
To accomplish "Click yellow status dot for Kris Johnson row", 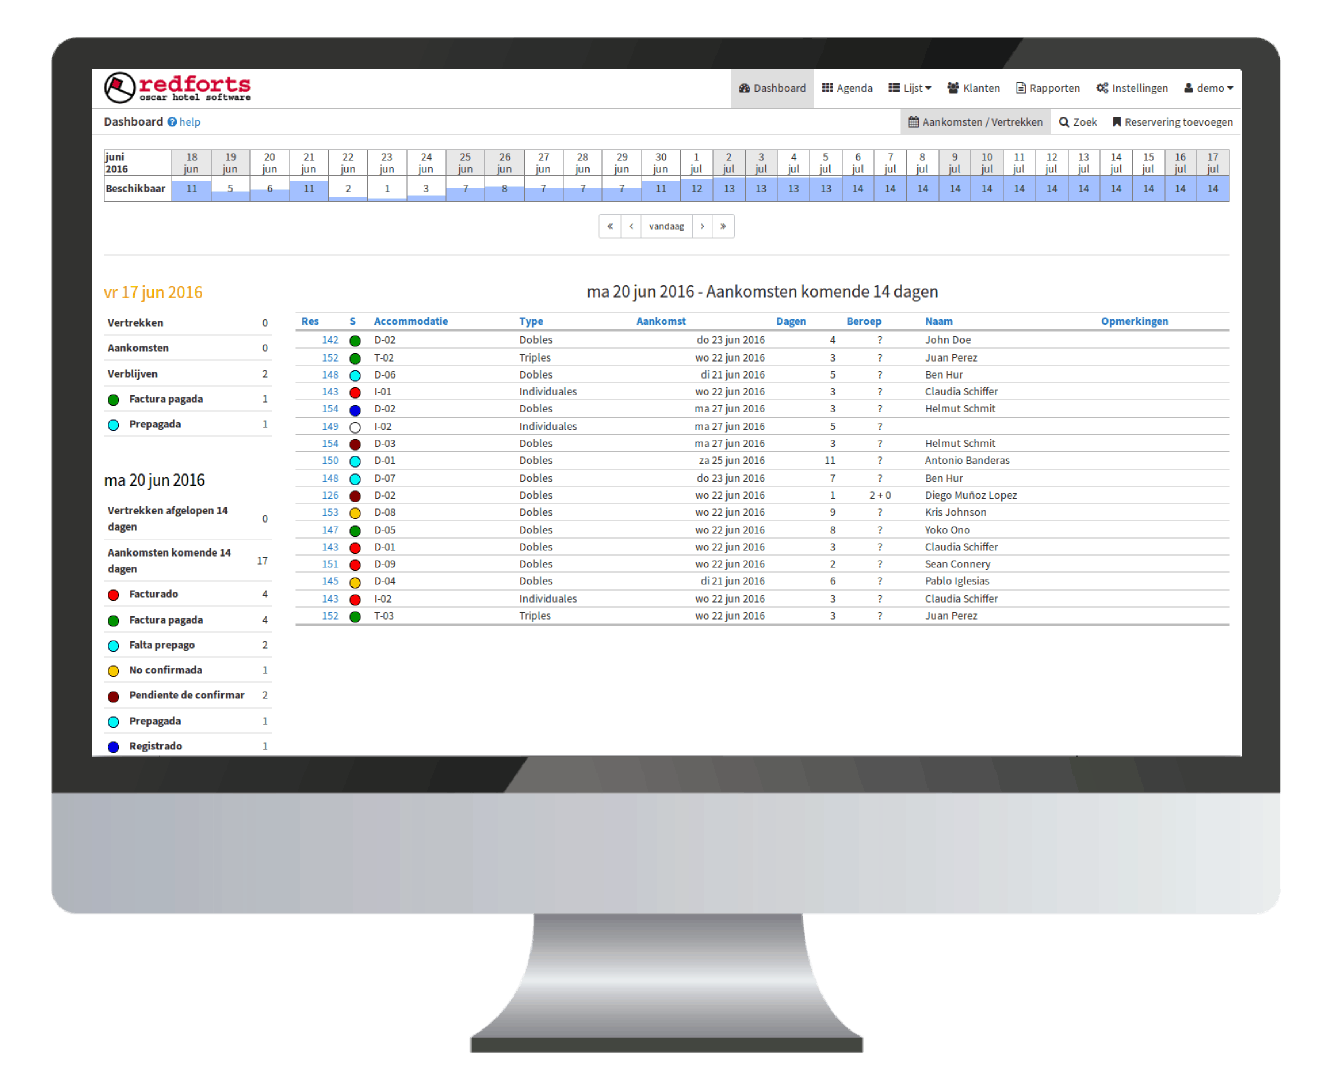I will point(355,514).
